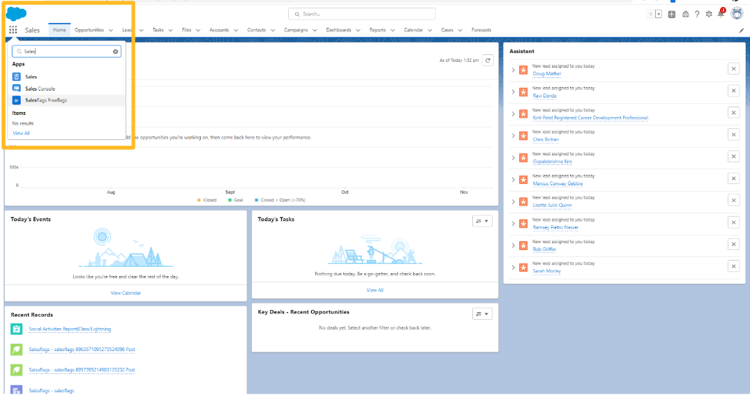Viewport: 750px width, 395px height.
Task: Click the global Search field
Action: 362,14
